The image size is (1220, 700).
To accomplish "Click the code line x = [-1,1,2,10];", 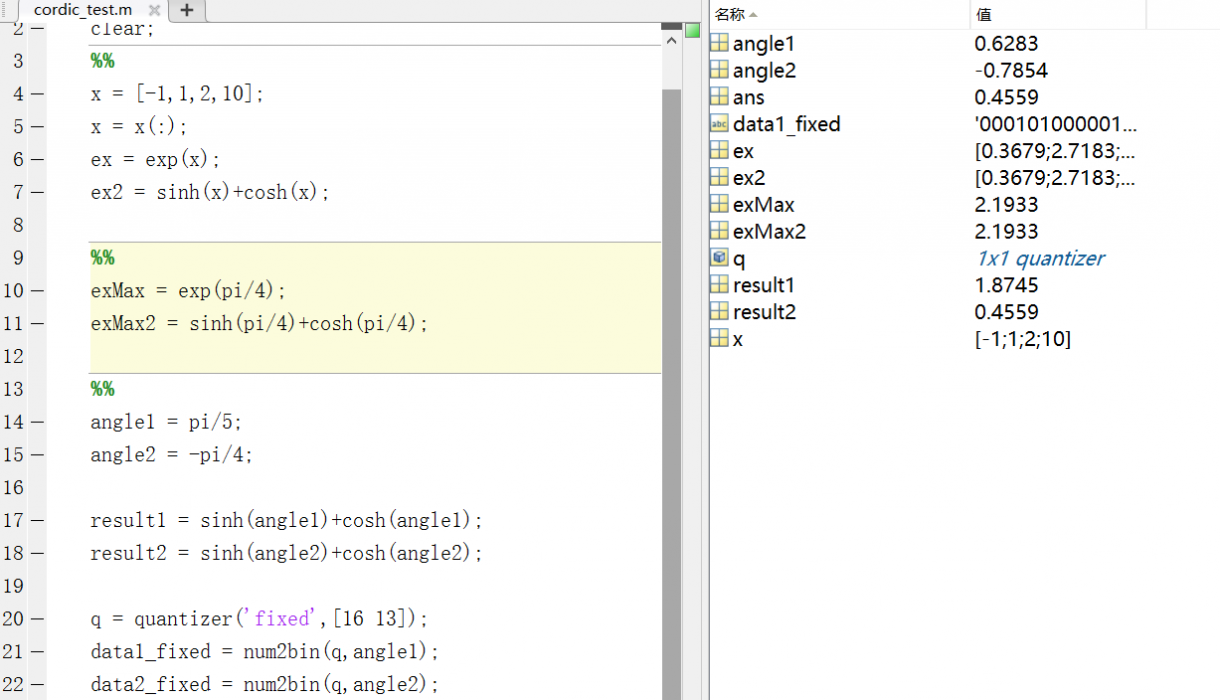I will (x=177, y=94).
